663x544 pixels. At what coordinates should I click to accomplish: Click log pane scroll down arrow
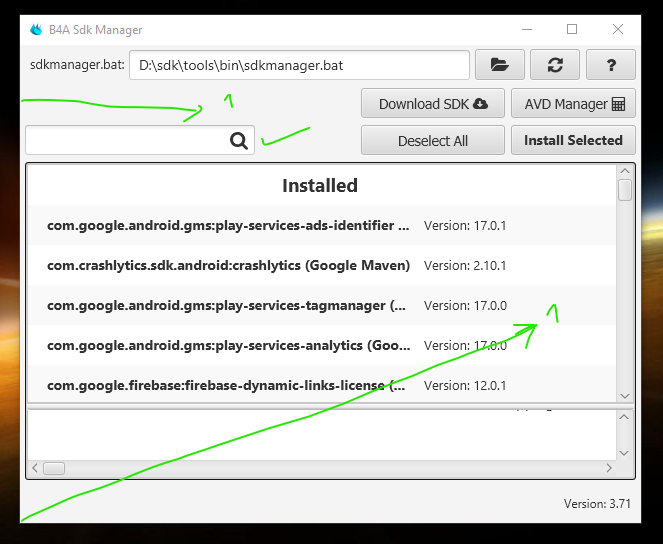coord(624,453)
